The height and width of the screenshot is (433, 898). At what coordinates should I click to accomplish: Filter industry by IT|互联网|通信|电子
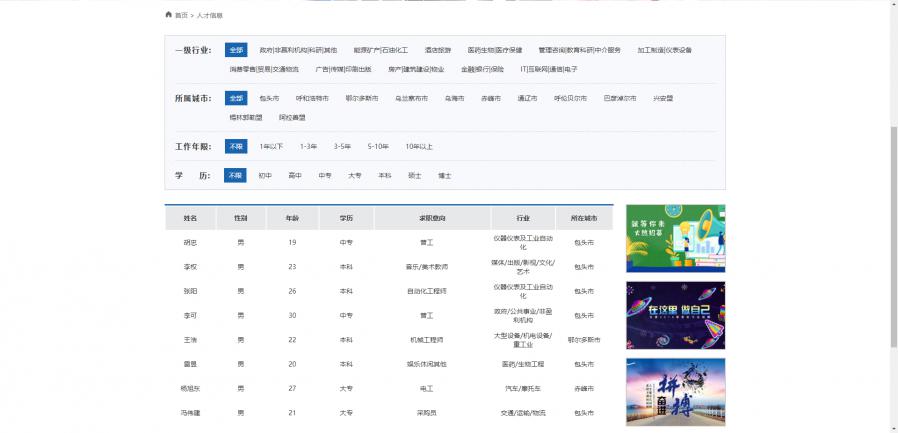coord(549,69)
